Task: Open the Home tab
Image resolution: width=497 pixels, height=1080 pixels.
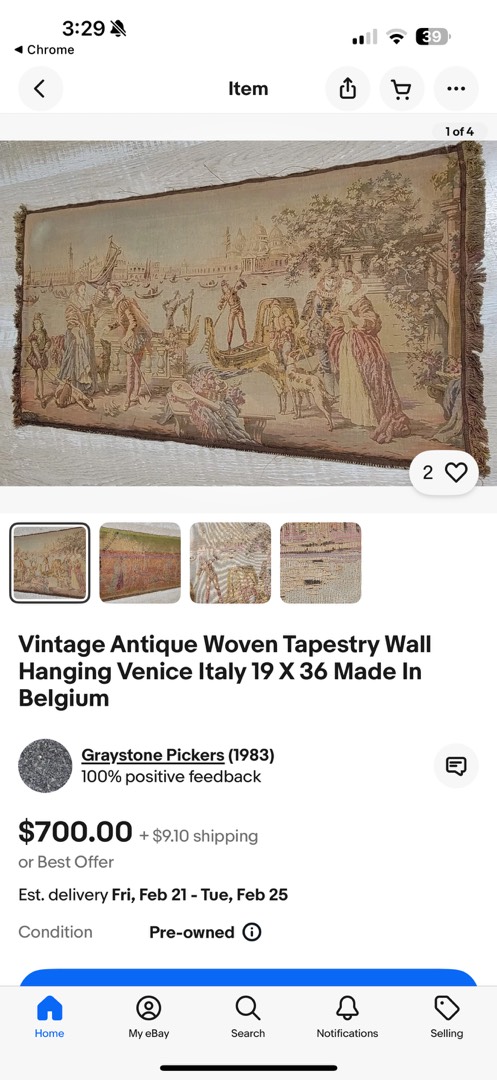Action: pyautogui.click(x=50, y=1017)
